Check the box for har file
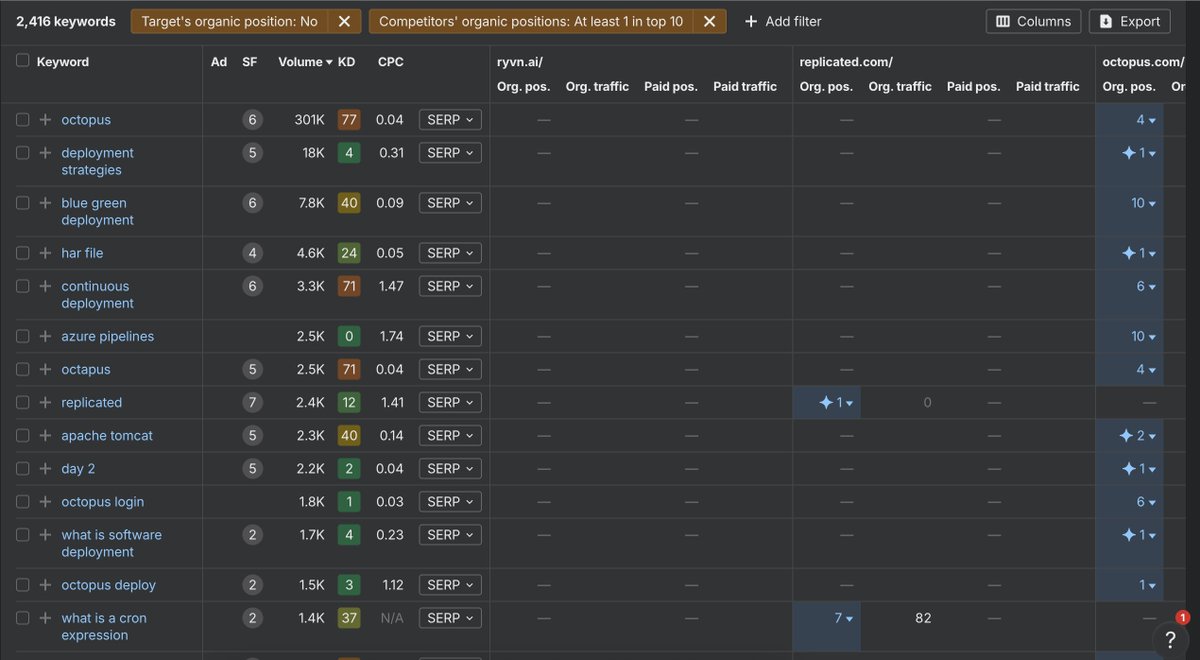This screenshot has height=660, width=1200. (23, 253)
